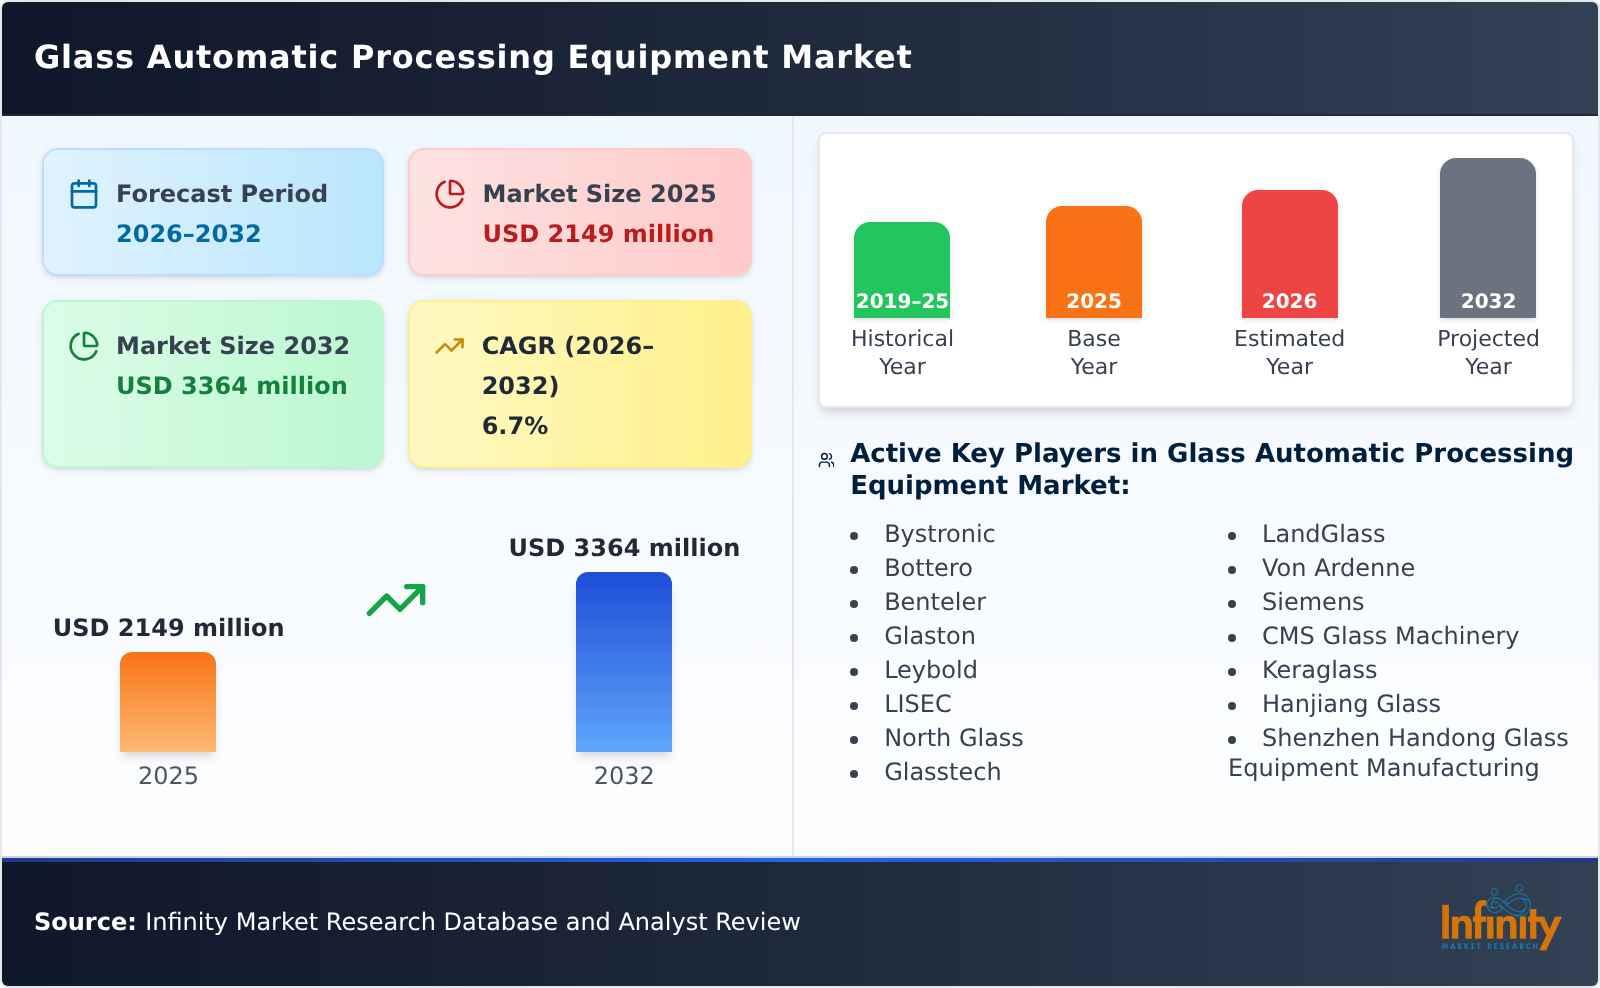This screenshot has width=1600, height=988.
Task: Click the pie chart icon beside Market Size 2032
Action: (x=84, y=346)
